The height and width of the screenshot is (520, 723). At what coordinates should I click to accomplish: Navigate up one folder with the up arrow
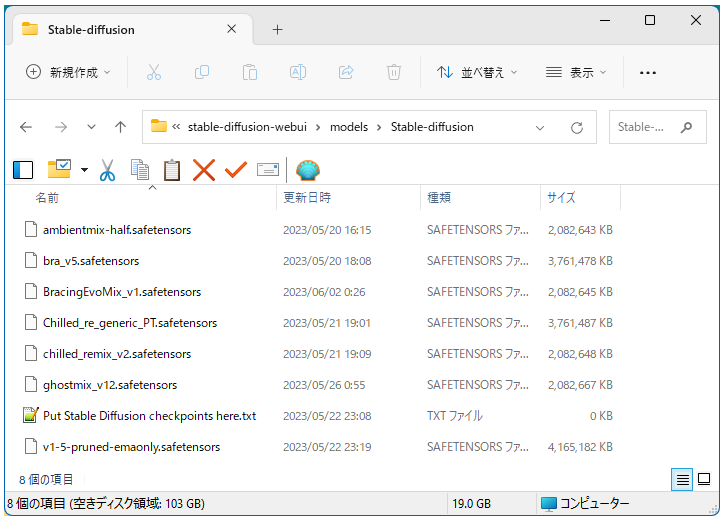coord(121,127)
